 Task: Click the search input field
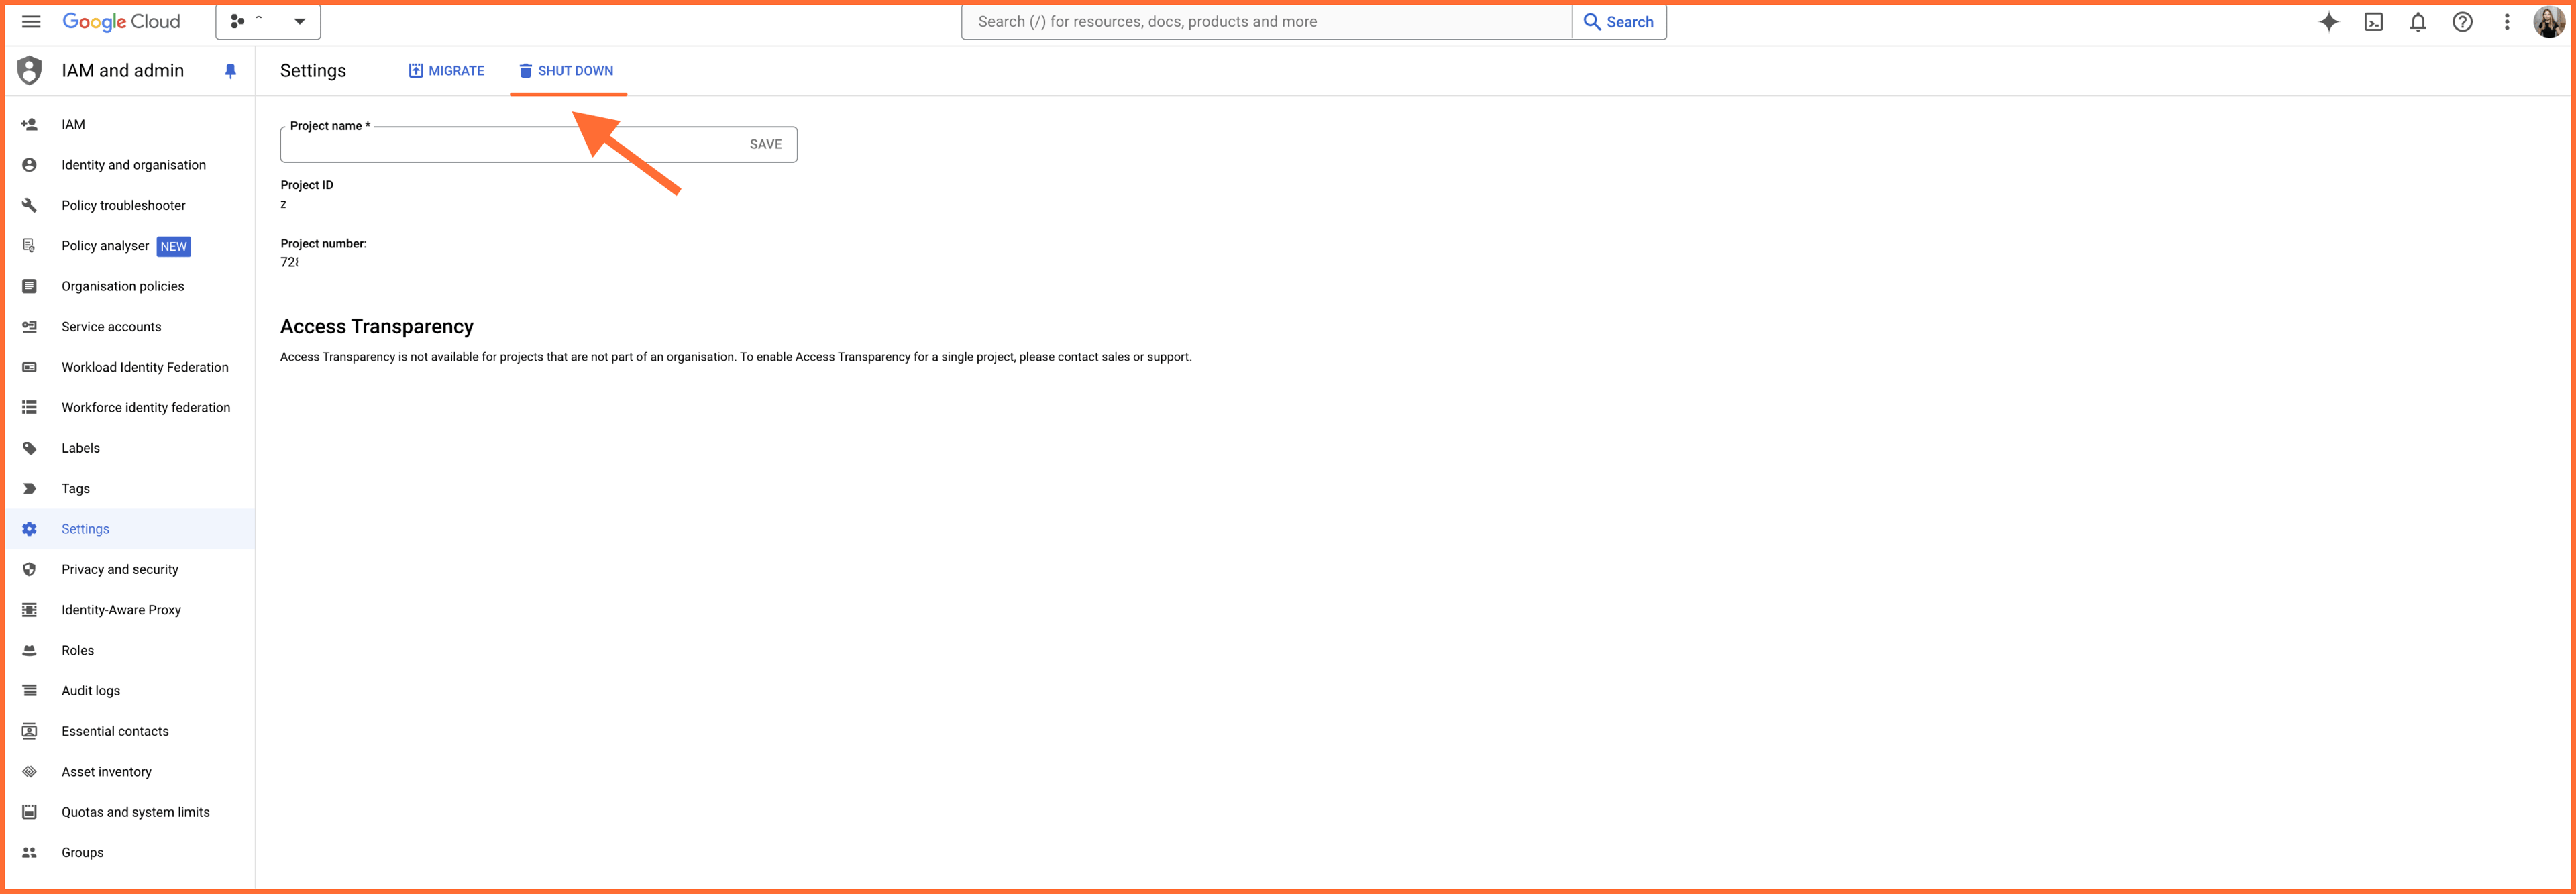coord(1266,22)
